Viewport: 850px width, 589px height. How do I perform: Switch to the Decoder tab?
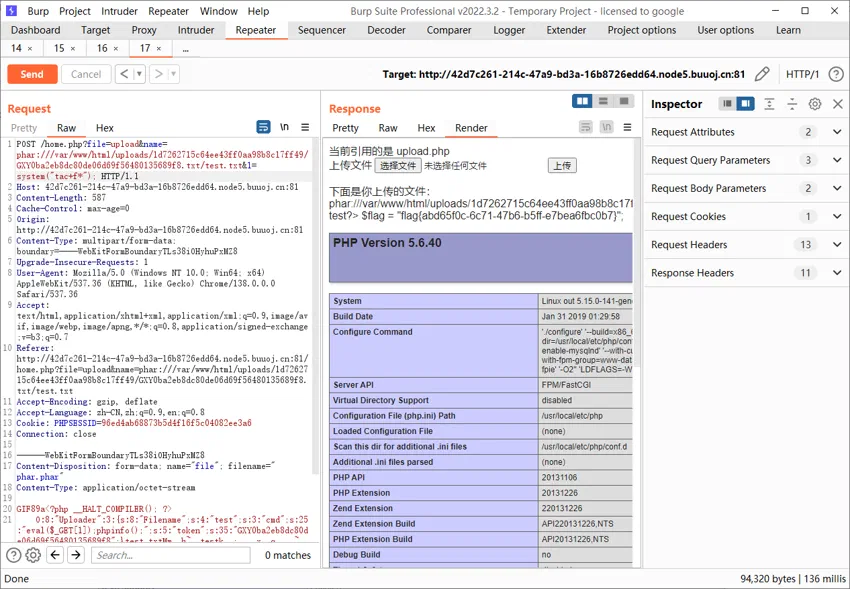click(x=386, y=30)
